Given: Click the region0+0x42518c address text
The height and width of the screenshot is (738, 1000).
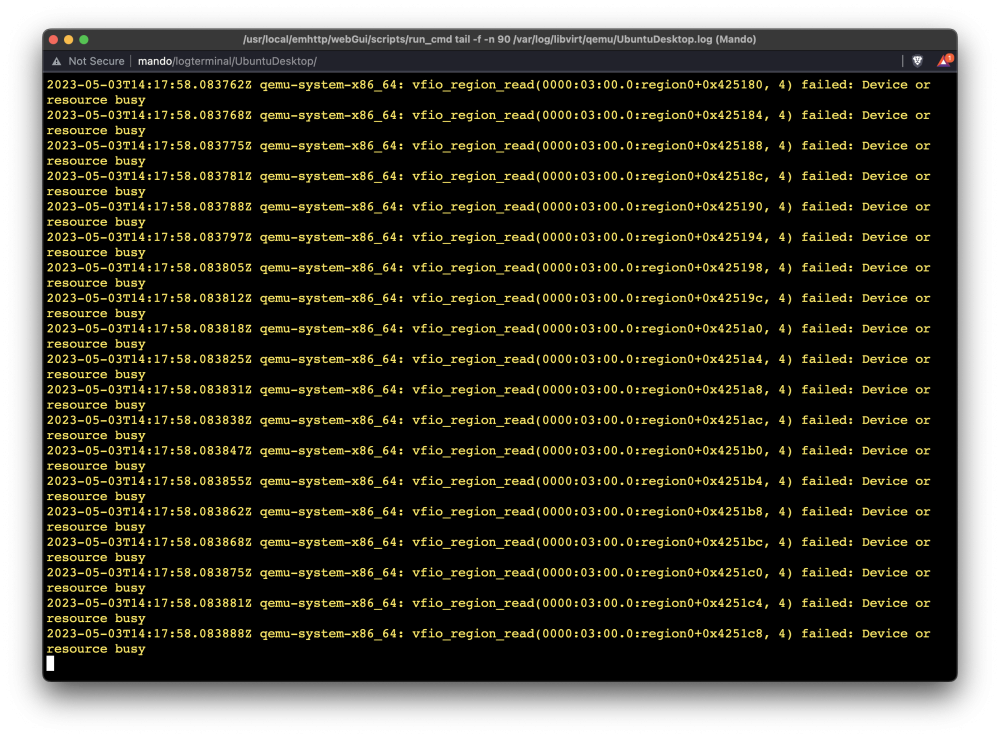Looking at the screenshot, I should coord(702,177).
